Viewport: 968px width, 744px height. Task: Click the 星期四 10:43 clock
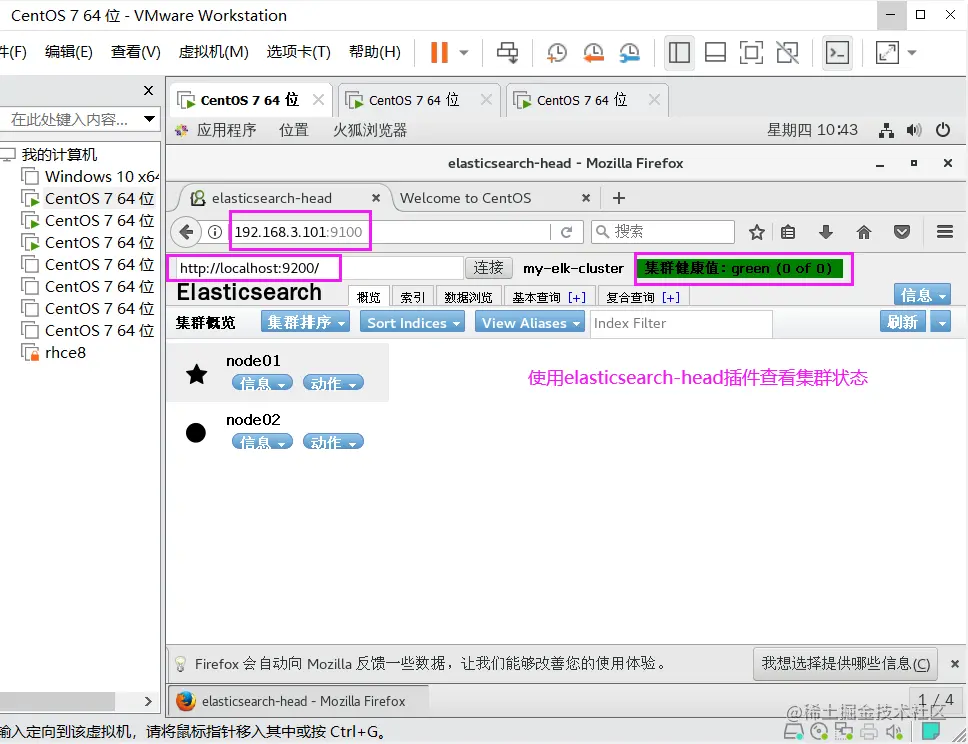click(x=812, y=130)
